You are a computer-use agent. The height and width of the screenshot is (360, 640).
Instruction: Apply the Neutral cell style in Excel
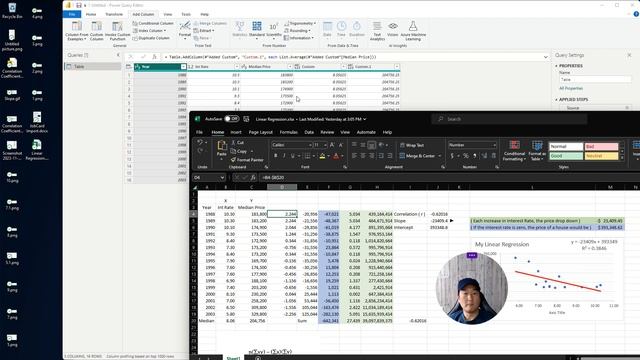(x=601, y=156)
